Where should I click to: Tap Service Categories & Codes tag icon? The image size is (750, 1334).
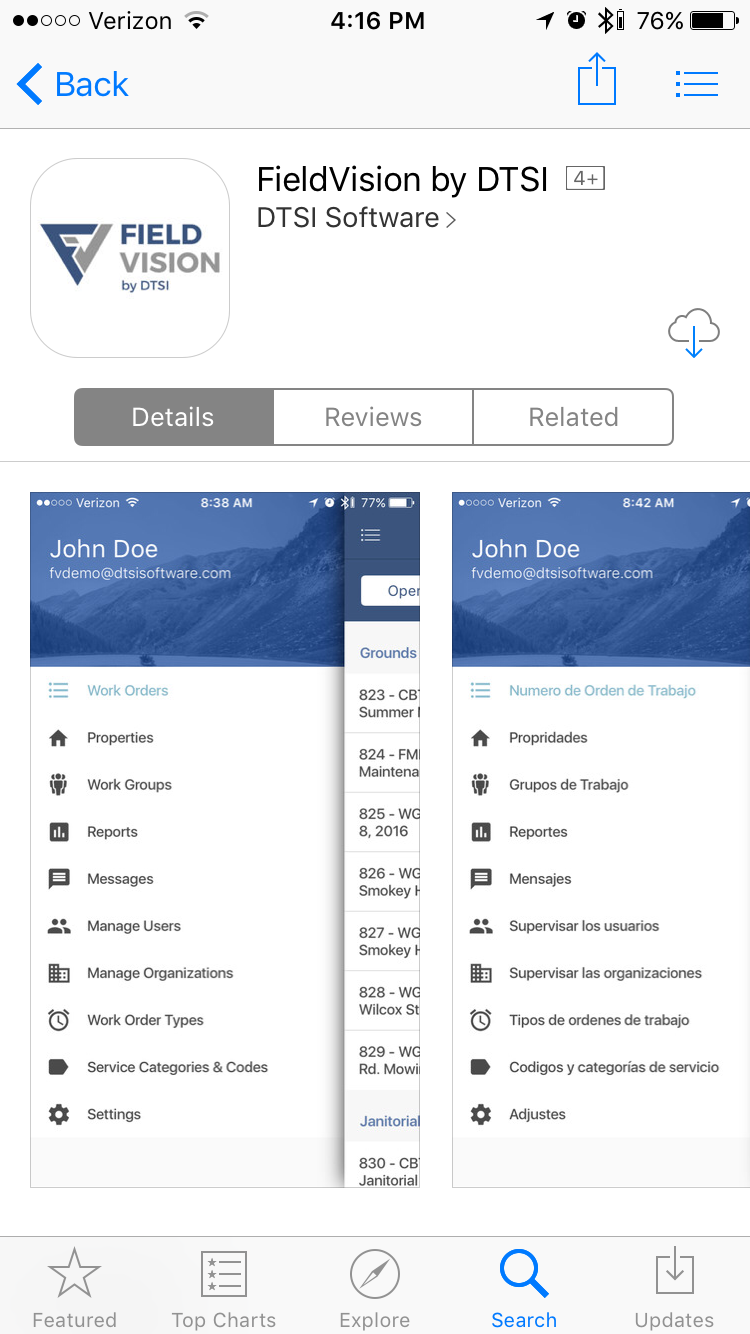pos(59,1067)
